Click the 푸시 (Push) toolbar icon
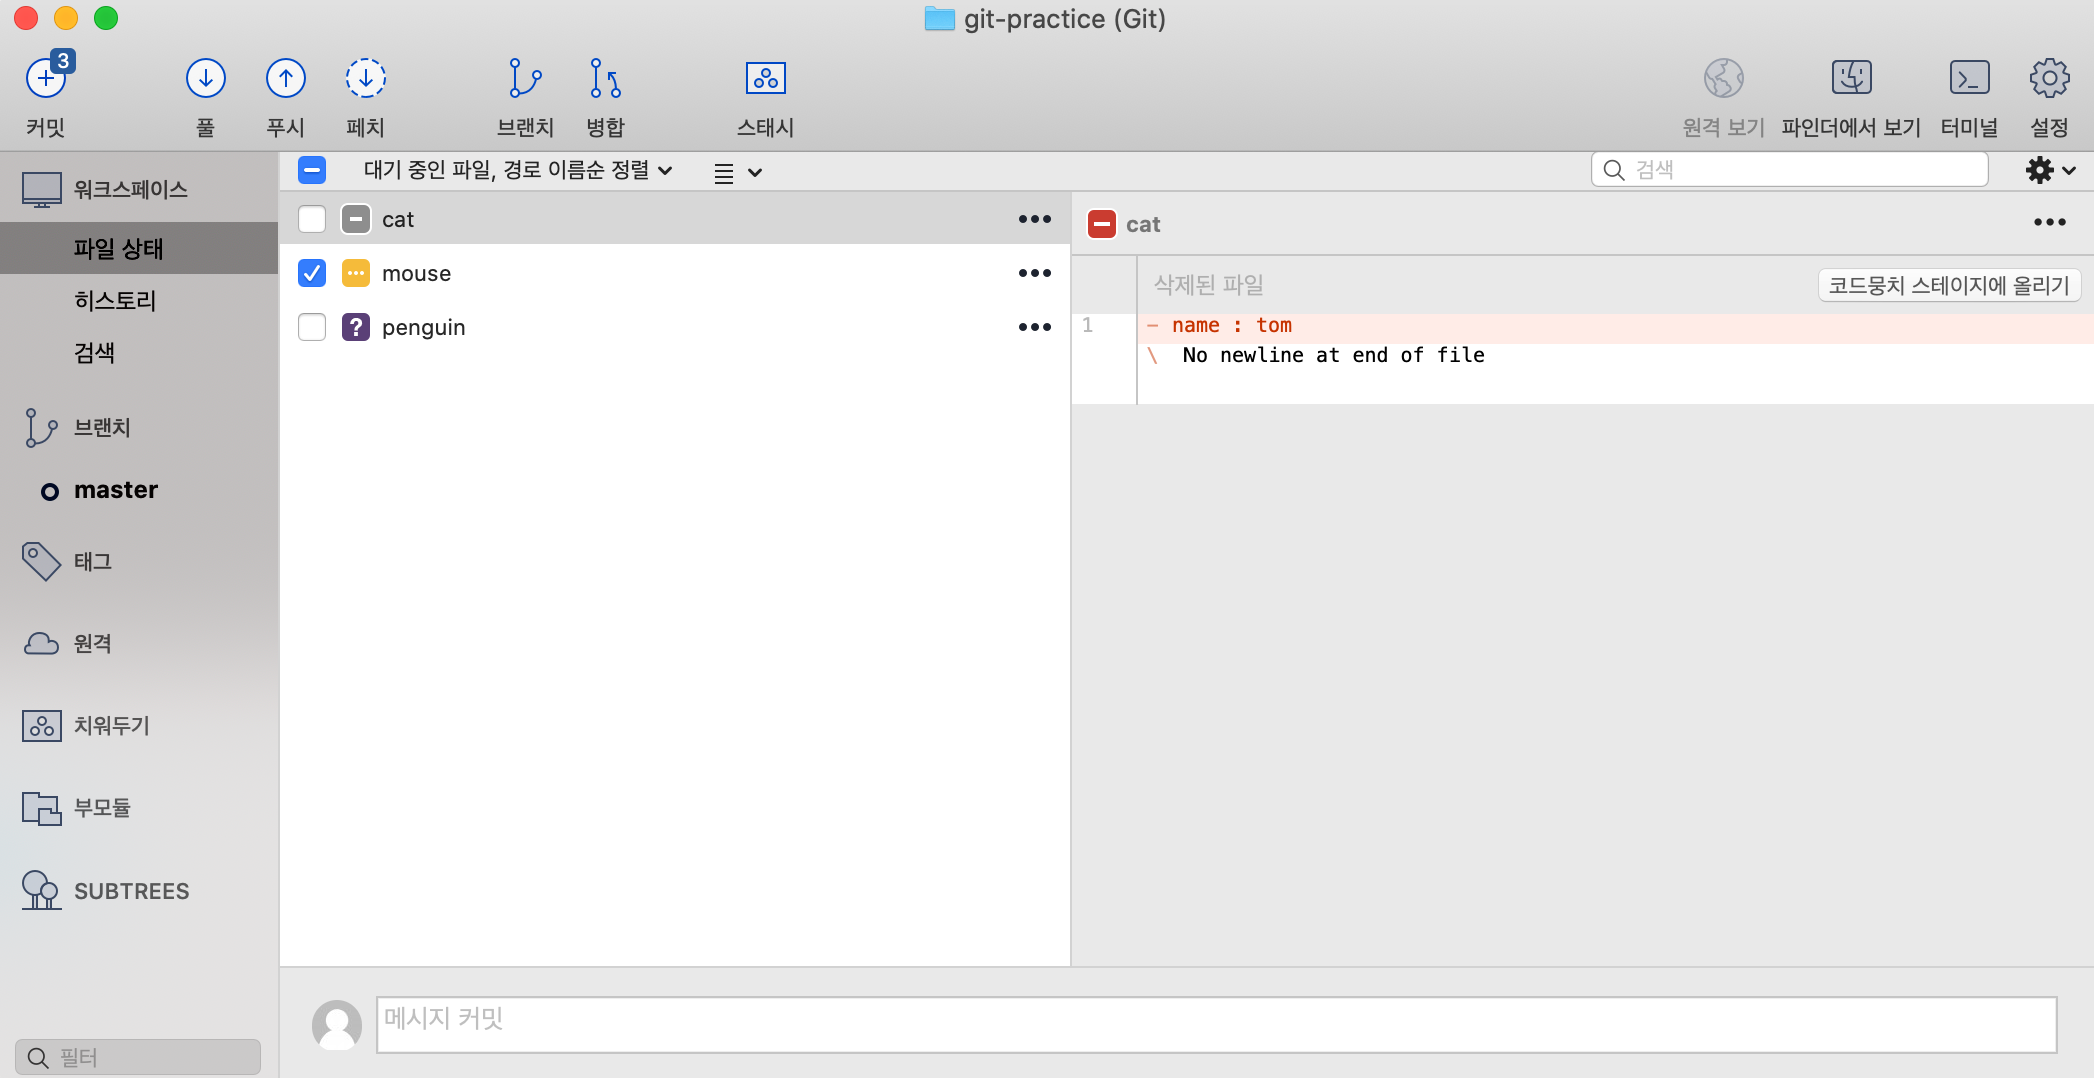The height and width of the screenshot is (1078, 2094). coord(285,78)
